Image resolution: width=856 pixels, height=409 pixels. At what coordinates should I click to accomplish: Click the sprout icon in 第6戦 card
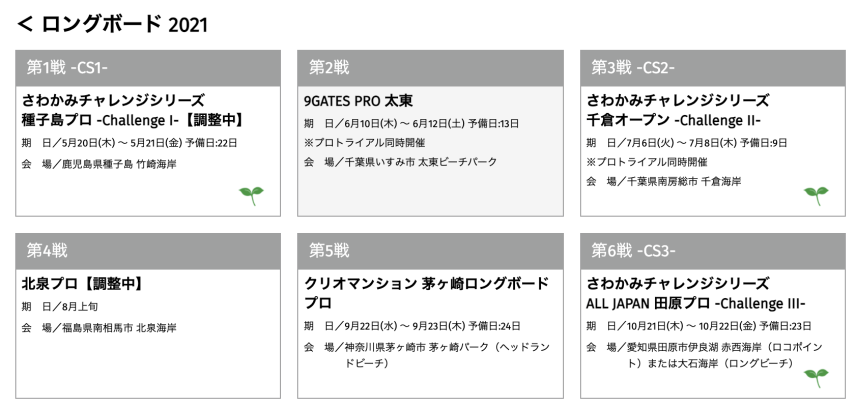tap(816, 378)
